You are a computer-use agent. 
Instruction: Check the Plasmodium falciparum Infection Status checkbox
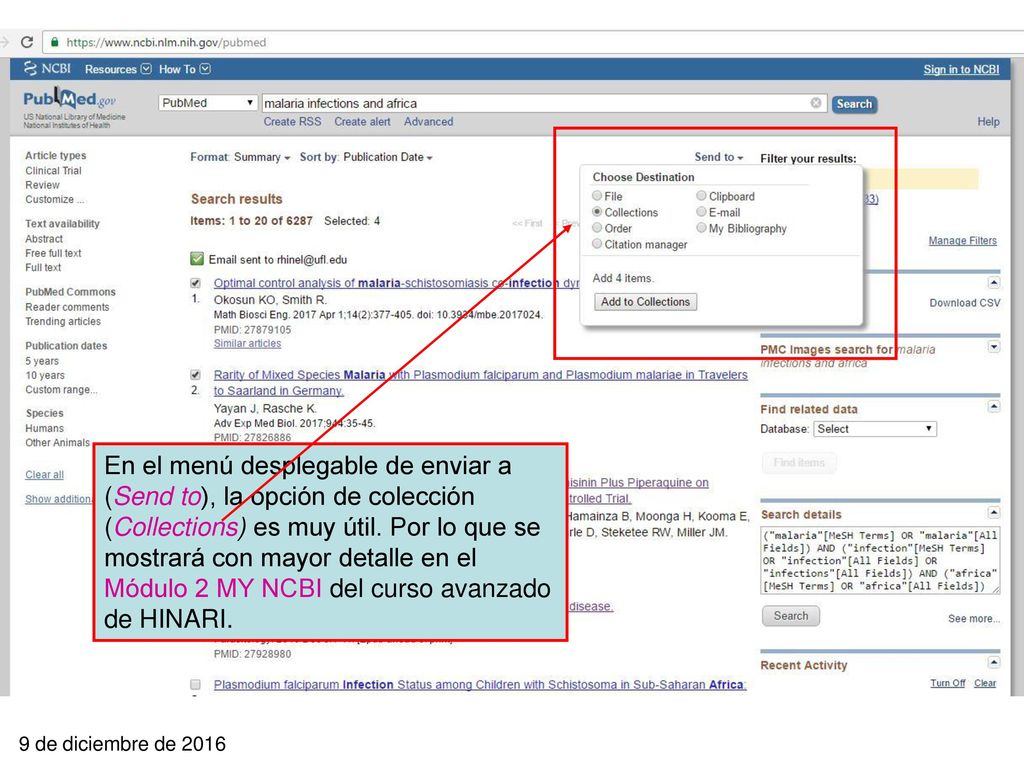pos(195,684)
